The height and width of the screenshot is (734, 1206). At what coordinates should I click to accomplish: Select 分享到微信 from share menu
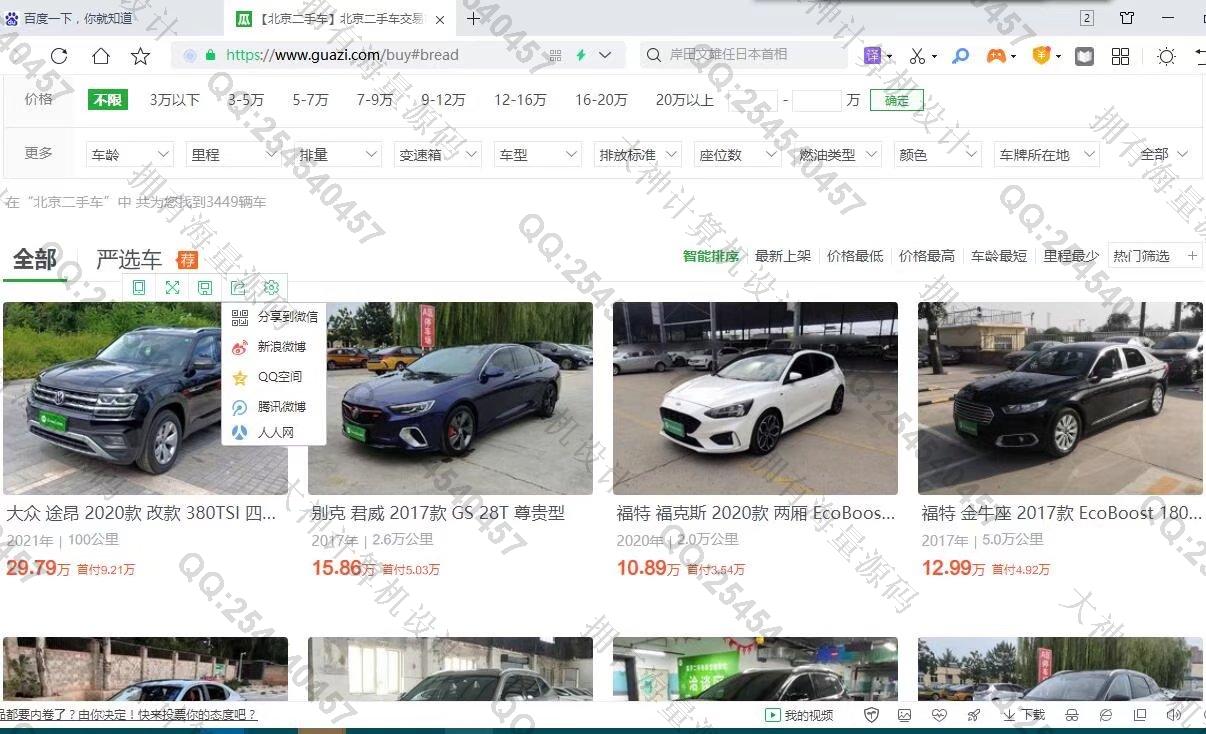click(274, 317)
